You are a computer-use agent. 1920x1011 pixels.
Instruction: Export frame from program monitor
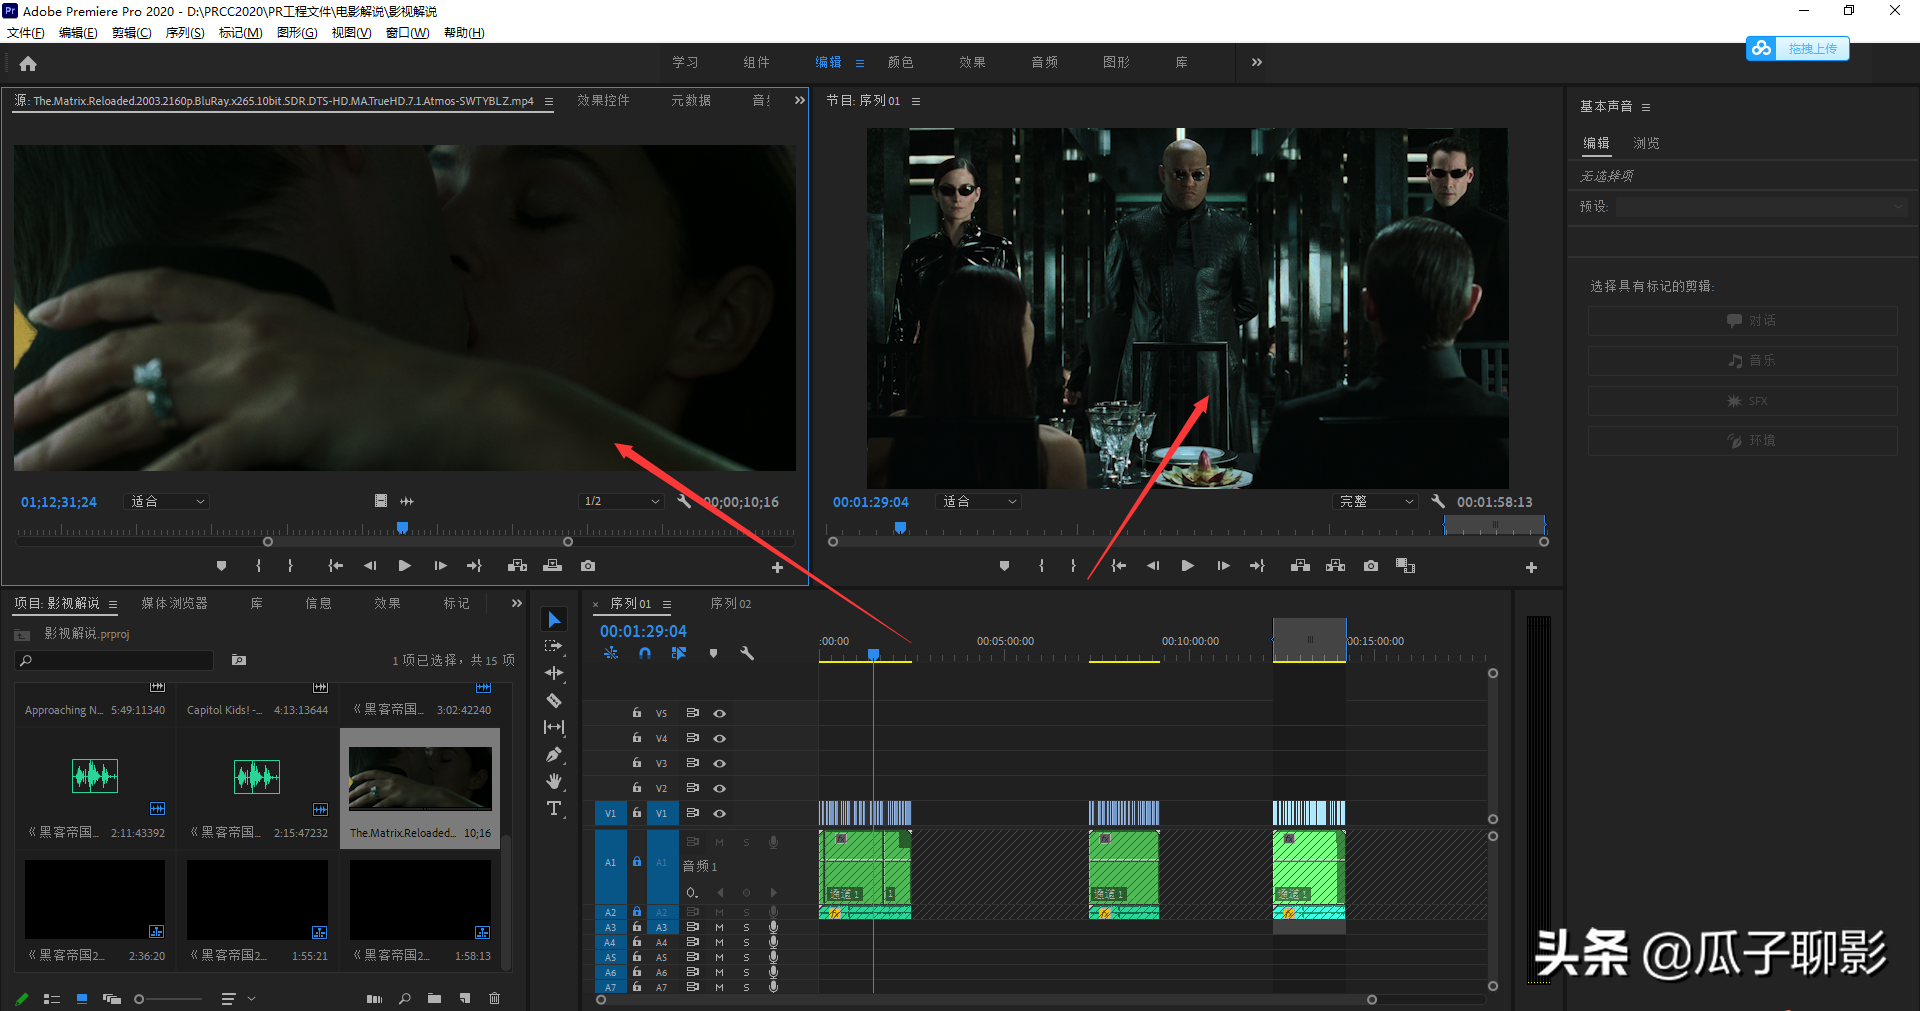point(1371,566)
